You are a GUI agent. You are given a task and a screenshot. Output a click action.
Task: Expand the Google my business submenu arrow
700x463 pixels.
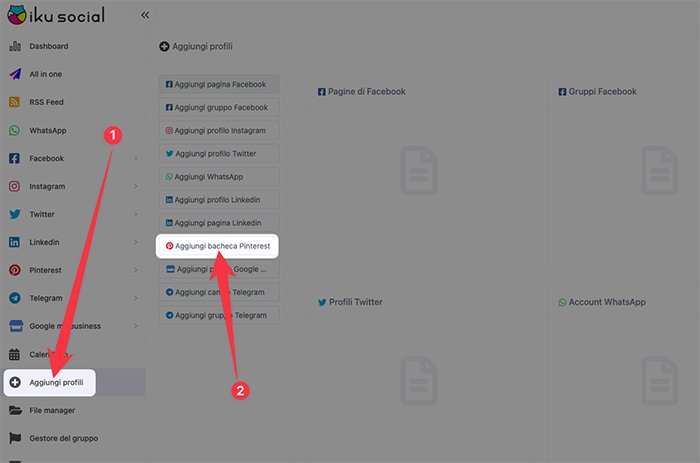(x=136, y=326)
